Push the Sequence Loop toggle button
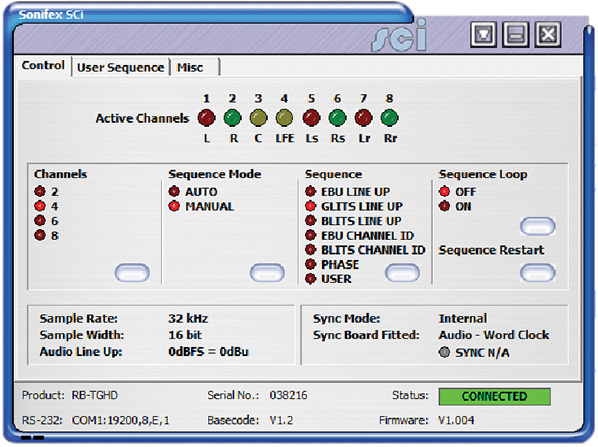 pyautogui.click(x=537, y=226)
